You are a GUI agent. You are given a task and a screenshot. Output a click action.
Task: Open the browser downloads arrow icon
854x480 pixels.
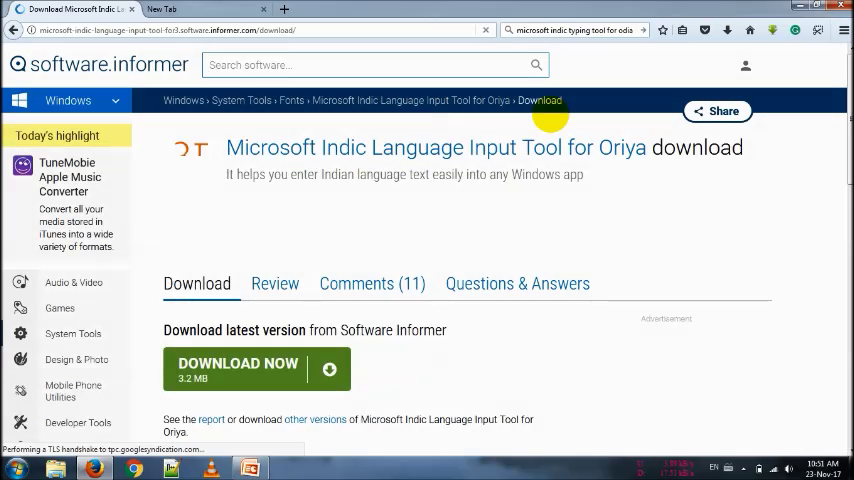tap(727, 30)
